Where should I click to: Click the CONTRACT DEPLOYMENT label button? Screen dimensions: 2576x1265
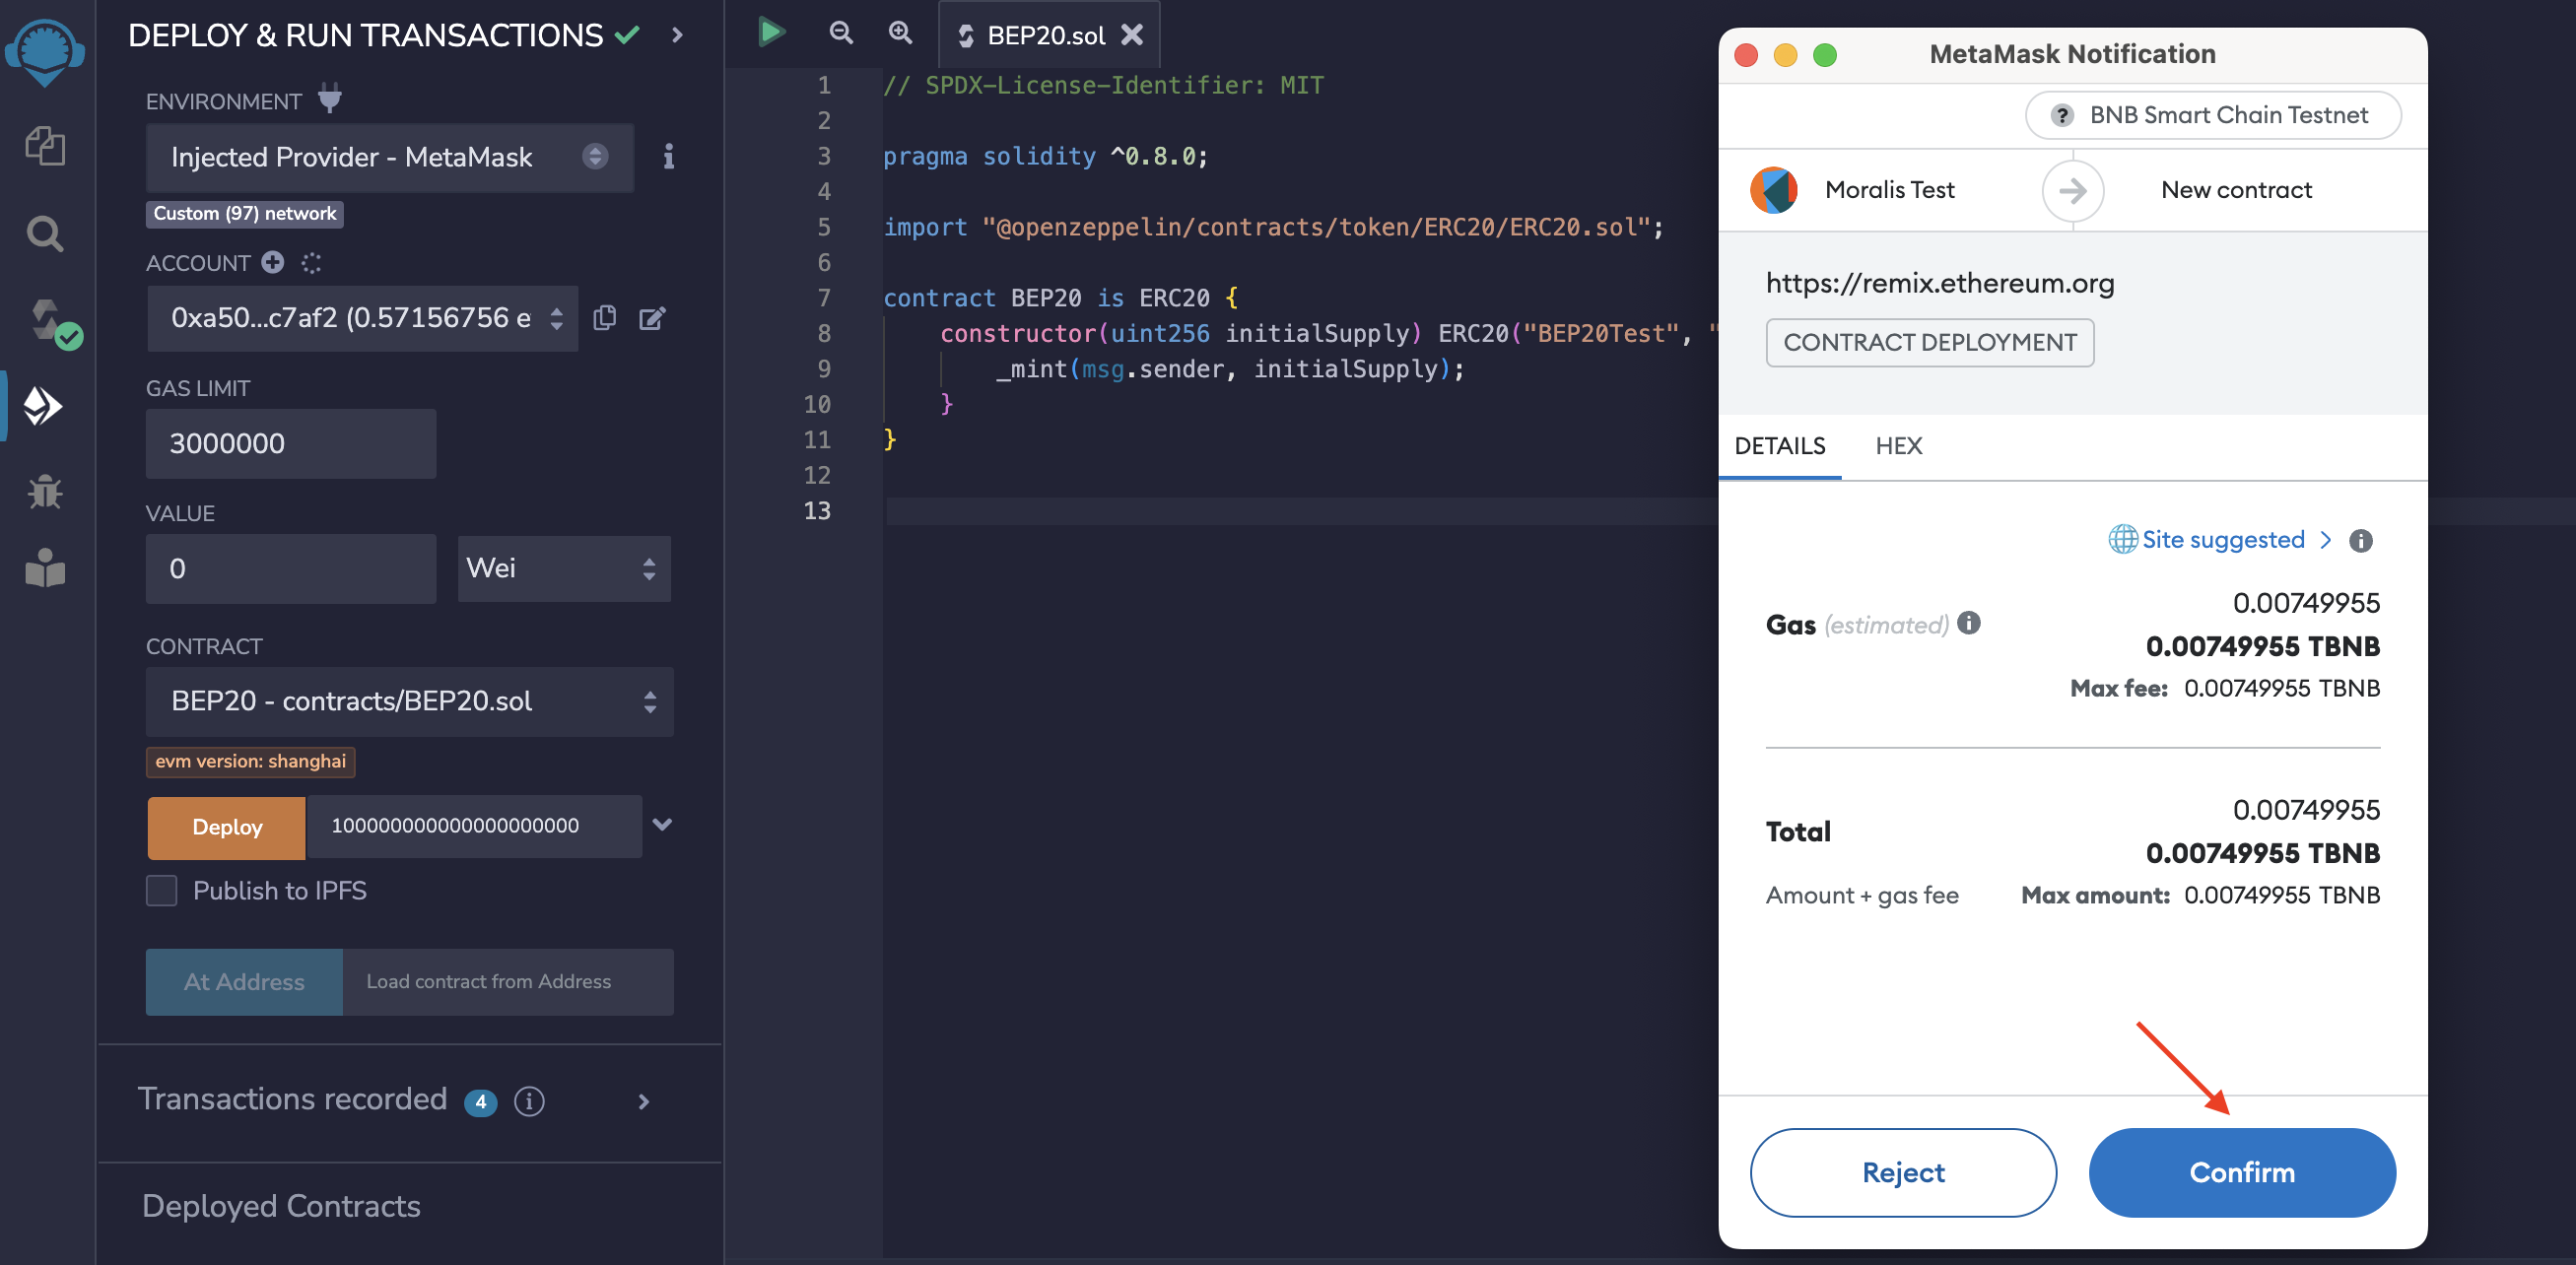(1930, 342)
